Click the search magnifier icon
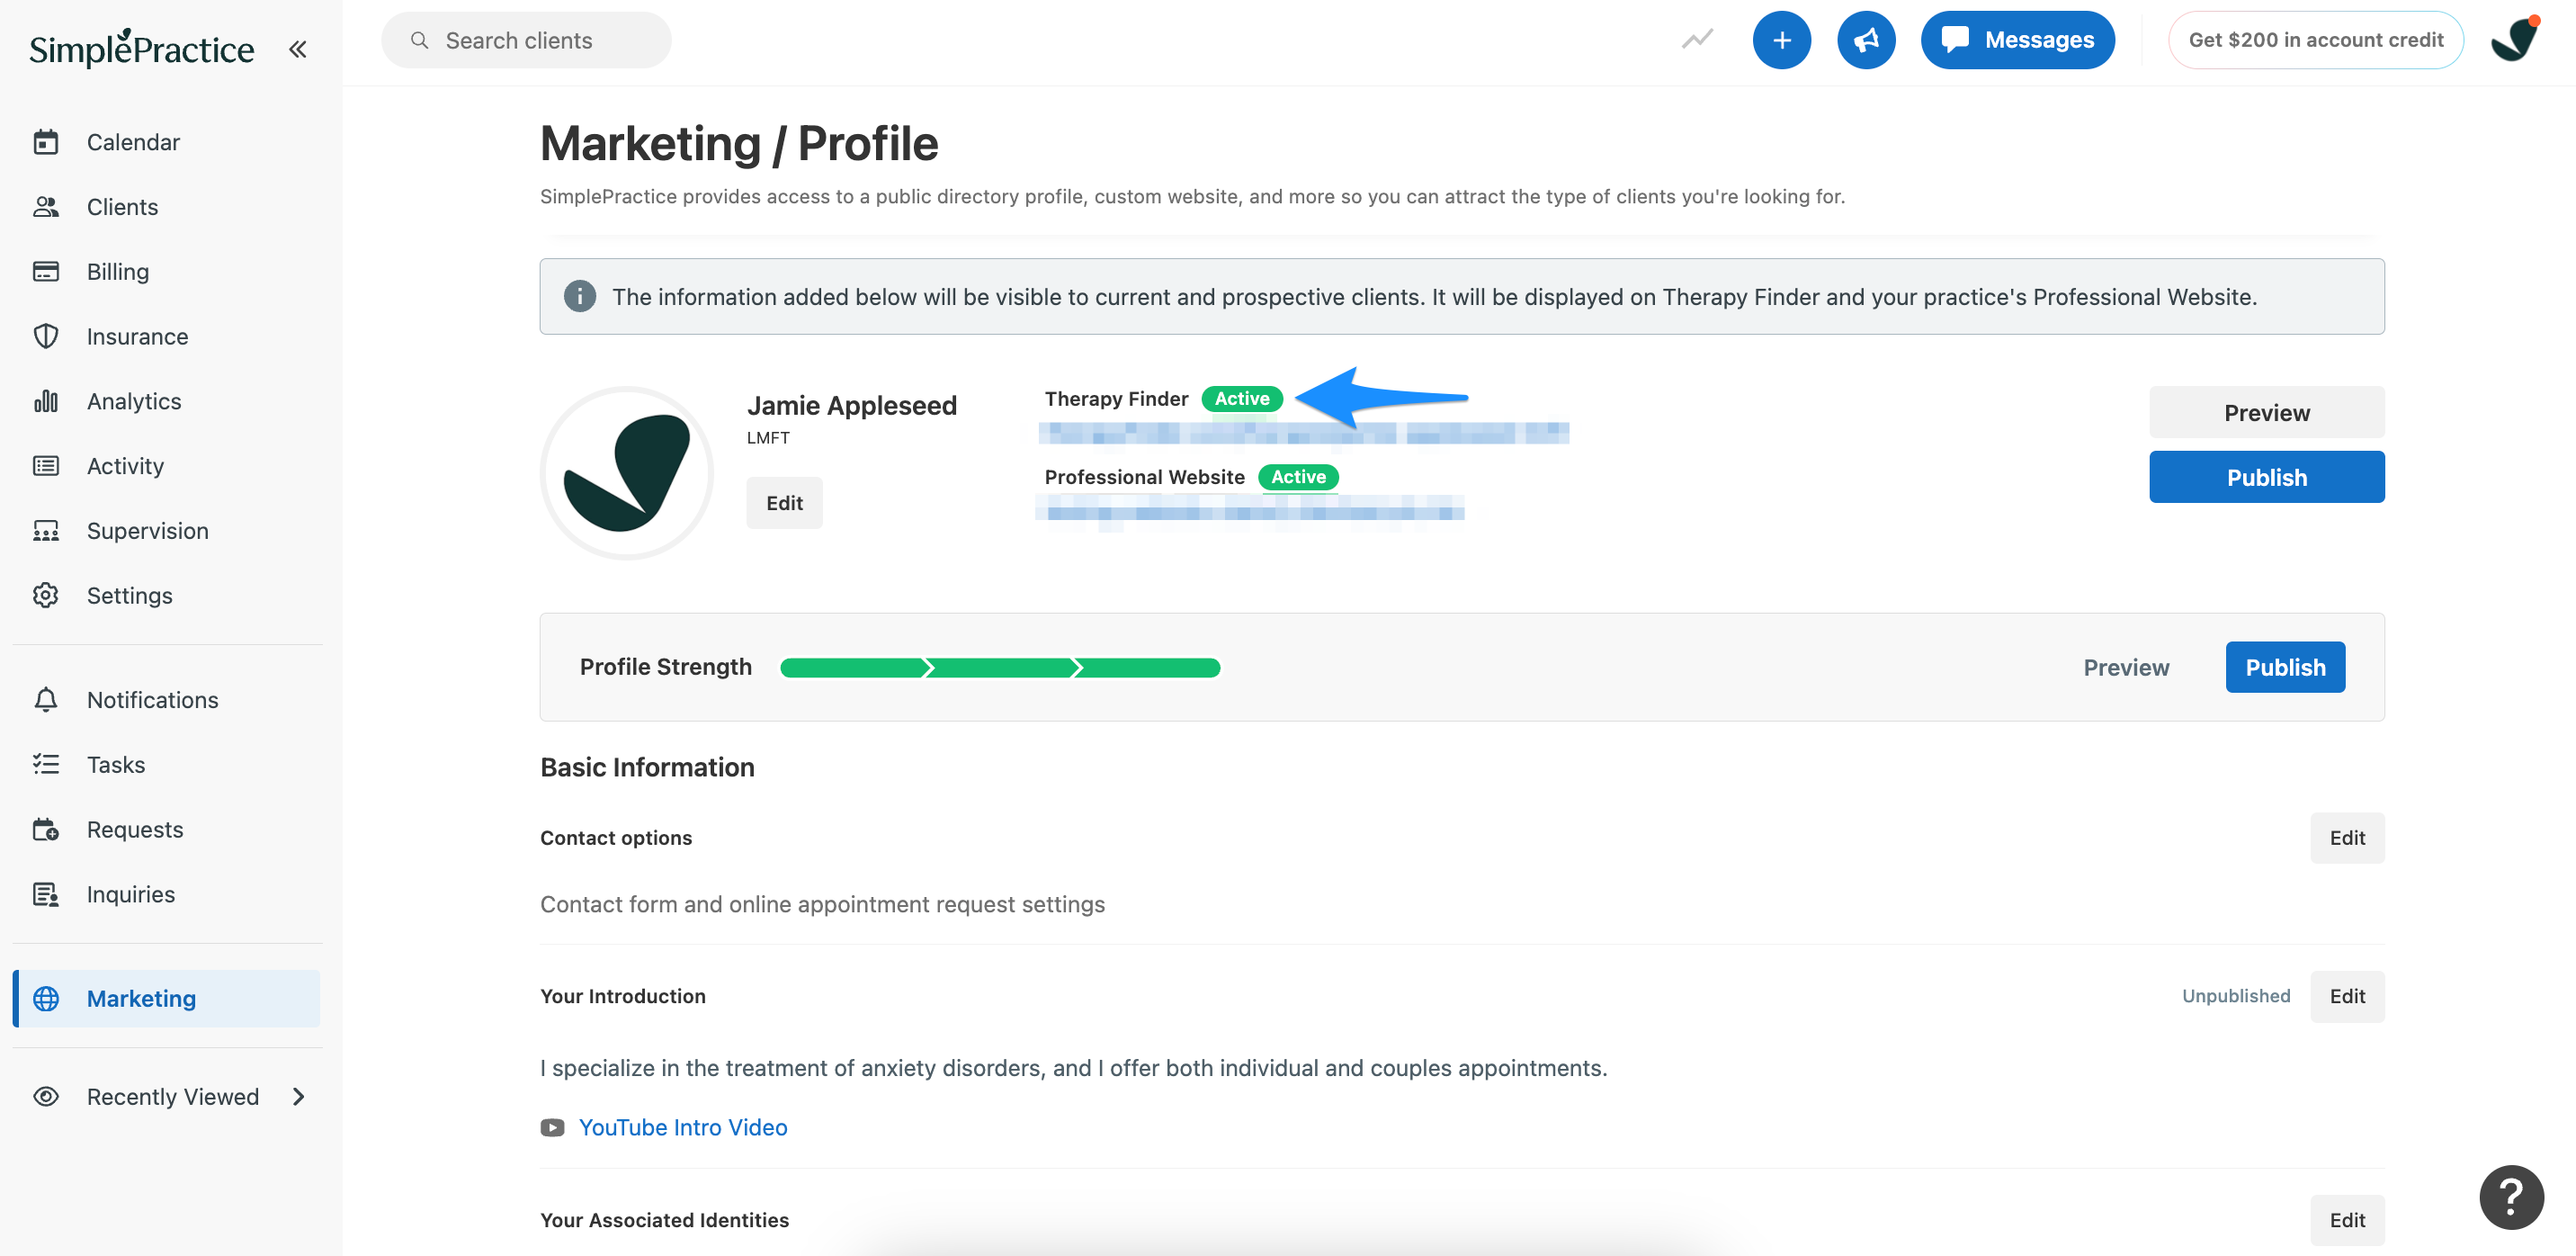 420,40
